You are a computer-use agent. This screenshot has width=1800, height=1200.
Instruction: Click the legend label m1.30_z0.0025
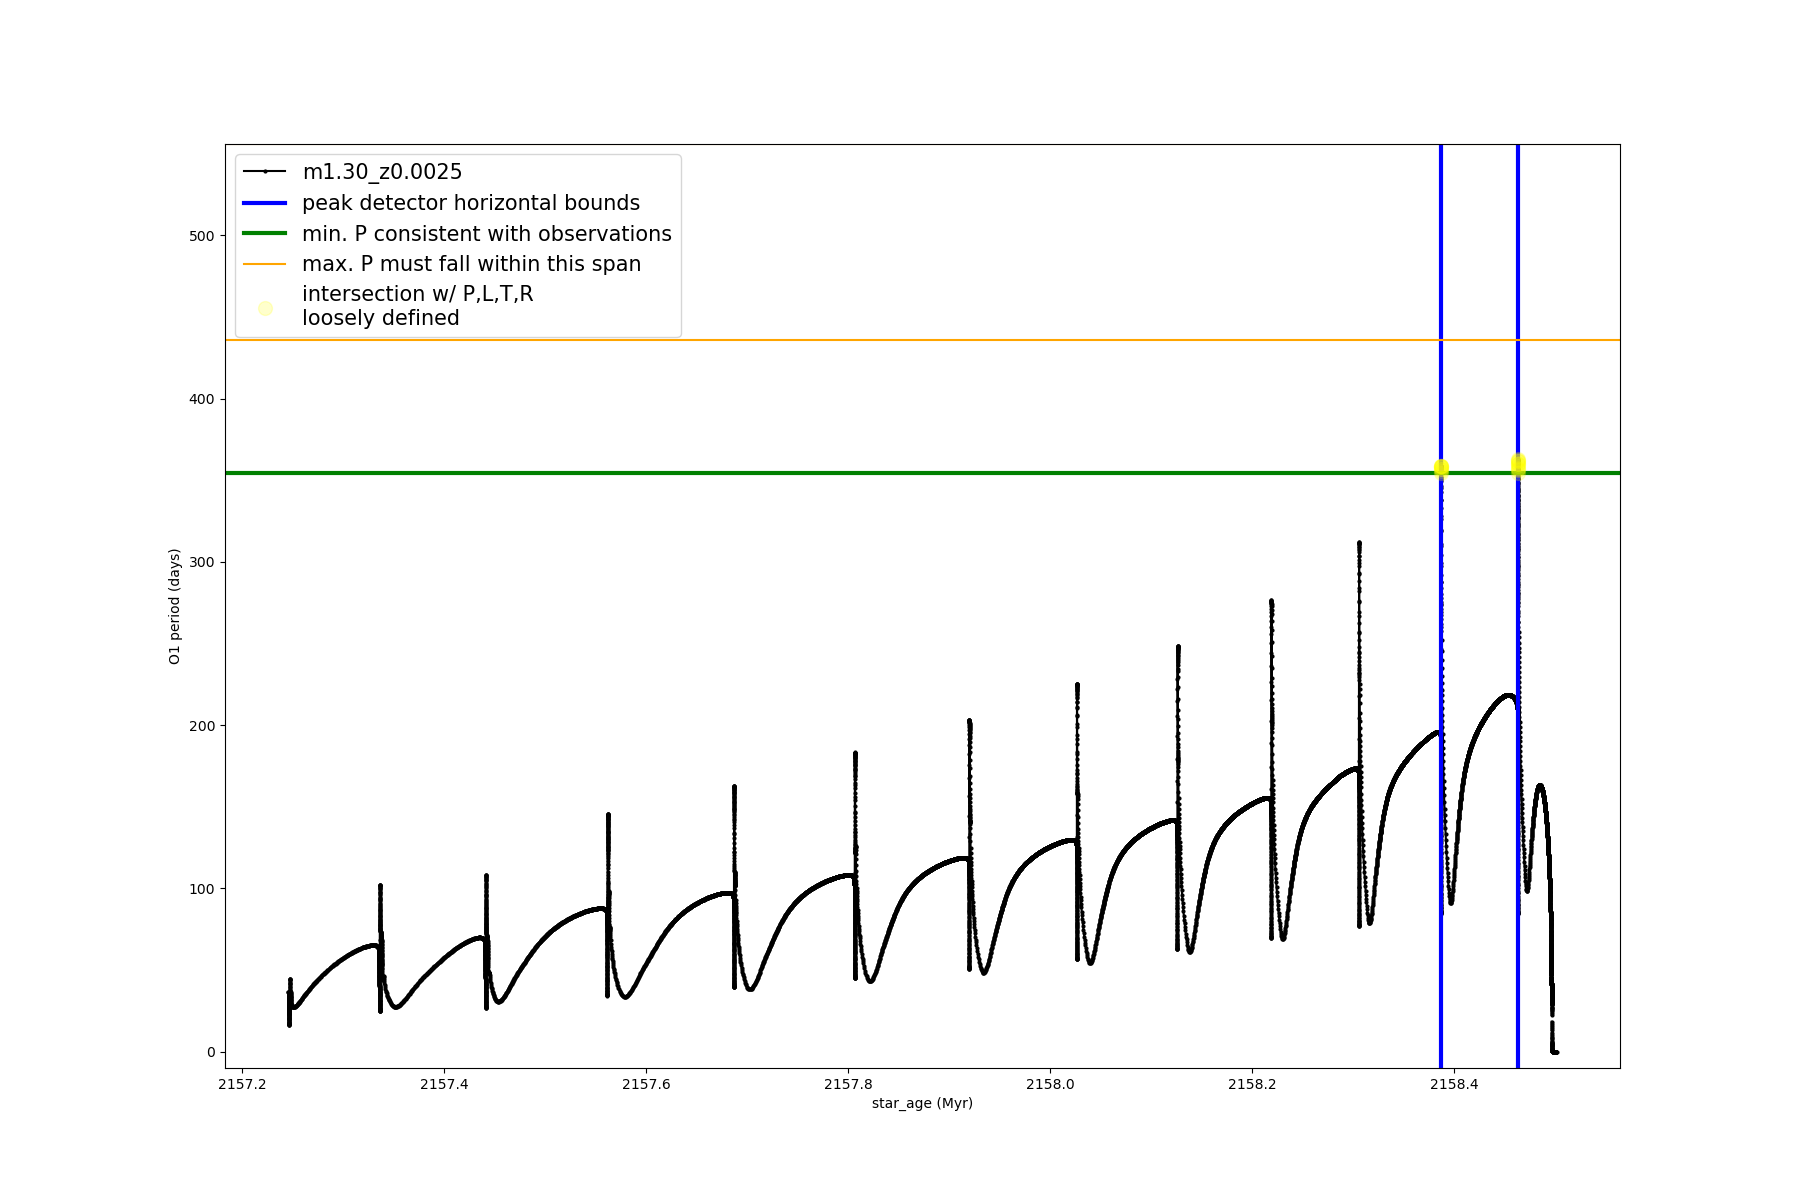point(382,172)
